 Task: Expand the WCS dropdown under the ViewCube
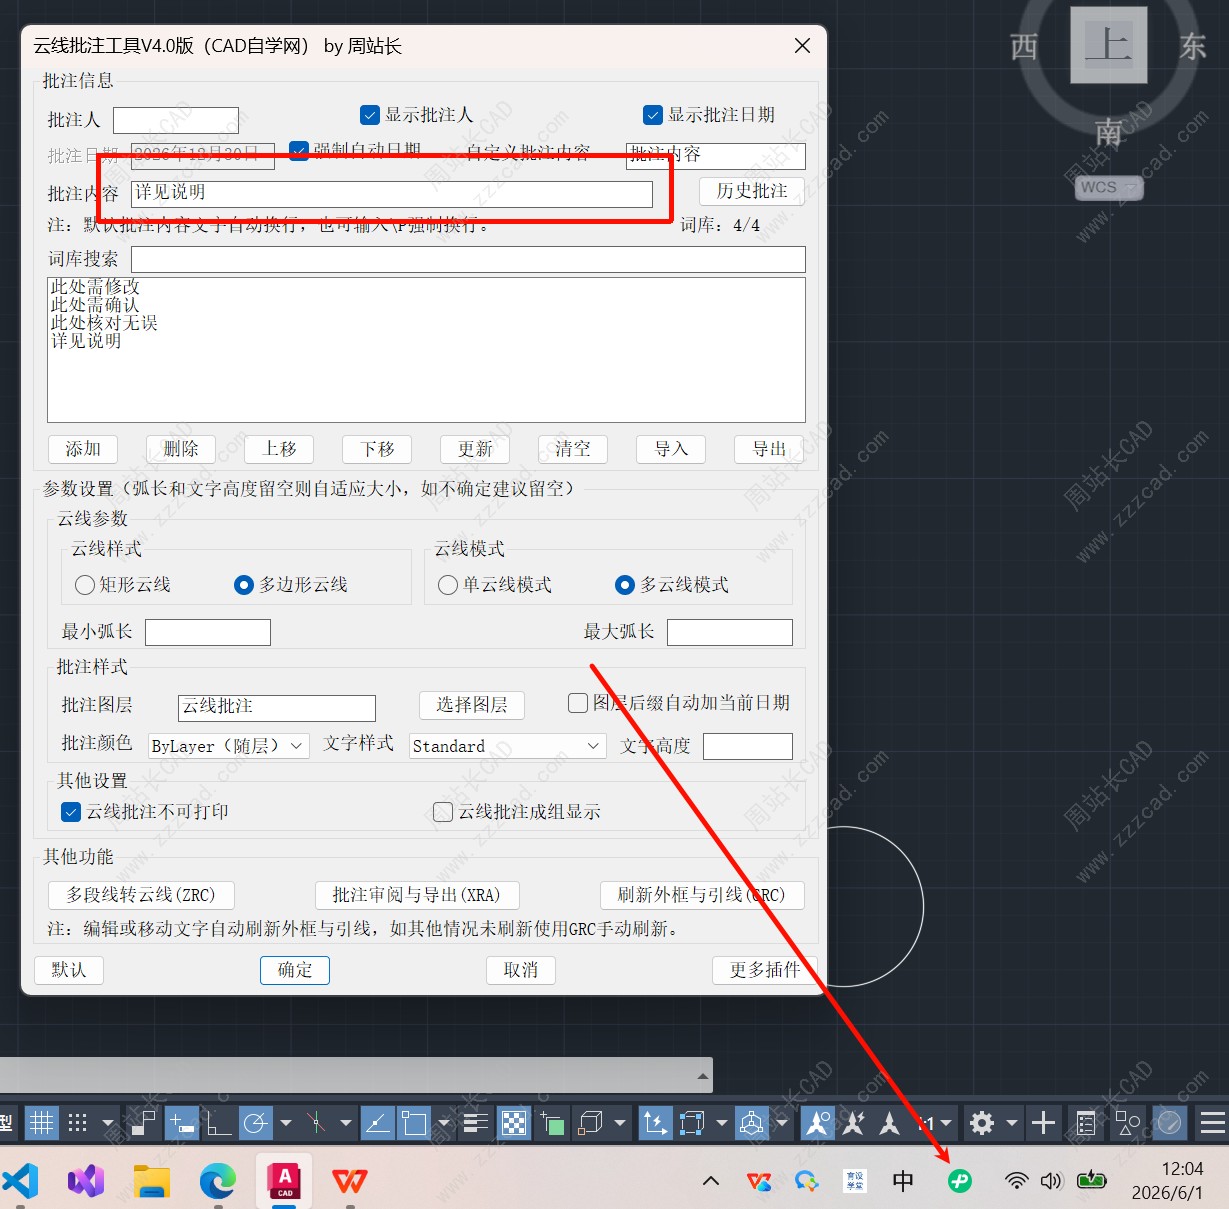(1109, 187)
